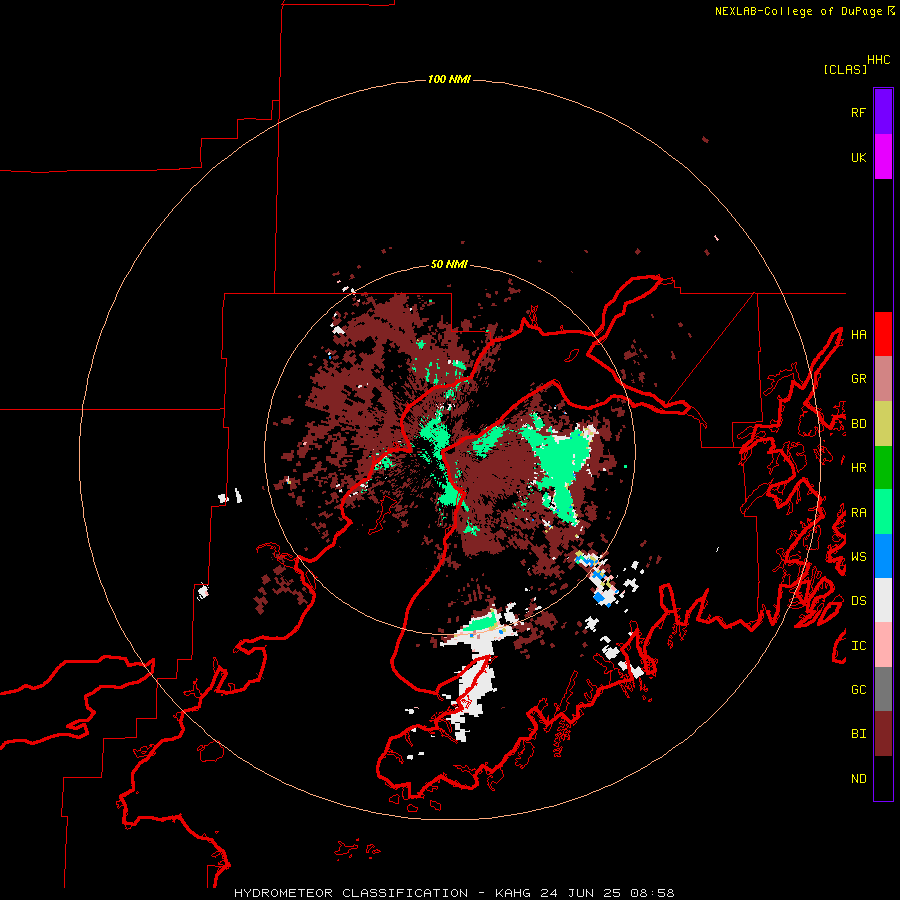Select the BD yellow legend swatch
The image size is (900, 900).
point(883,424)
